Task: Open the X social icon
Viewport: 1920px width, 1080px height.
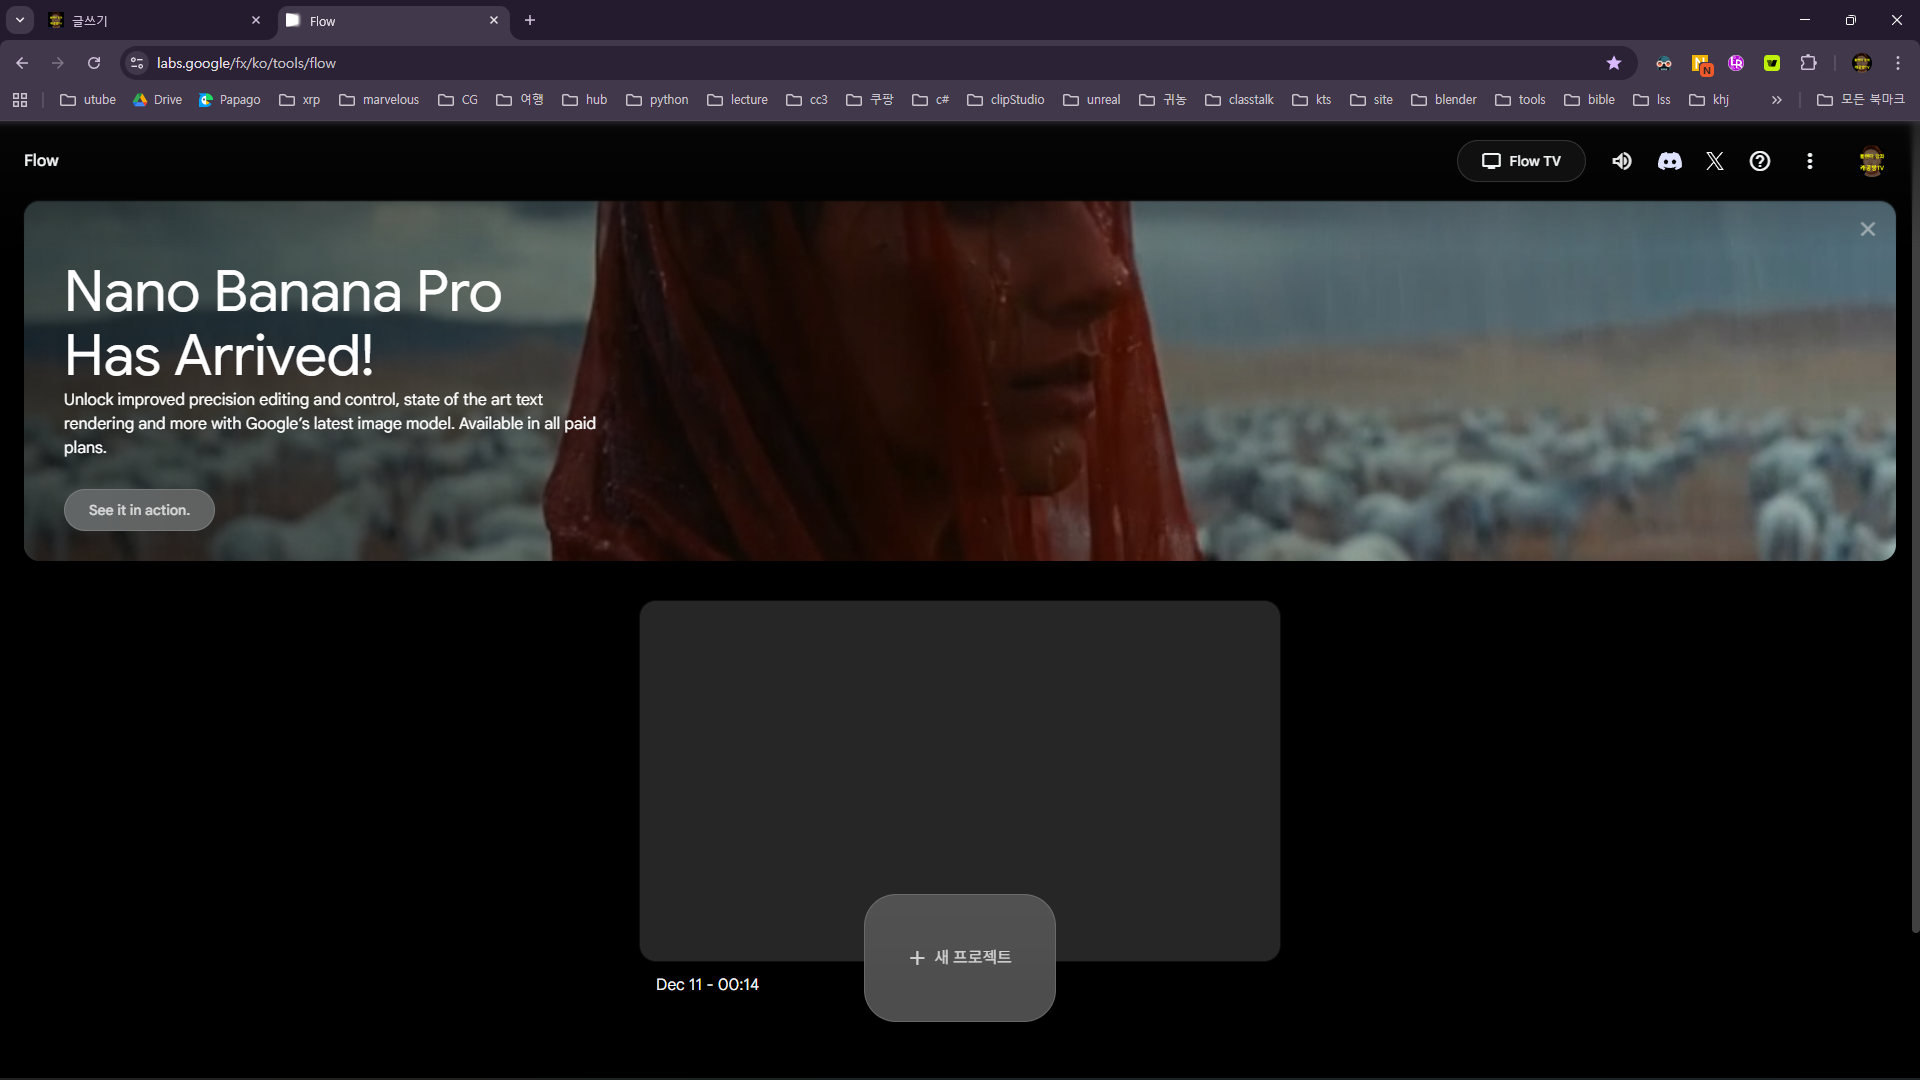Action: coord(1715,161)
